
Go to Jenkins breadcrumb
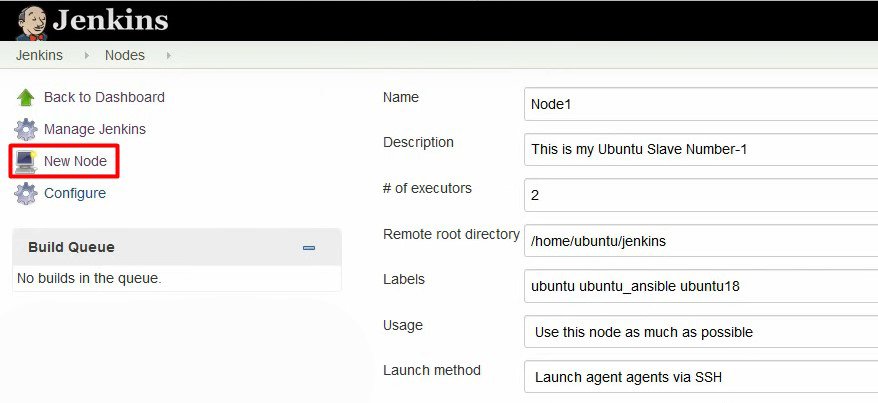click(39, 55)
